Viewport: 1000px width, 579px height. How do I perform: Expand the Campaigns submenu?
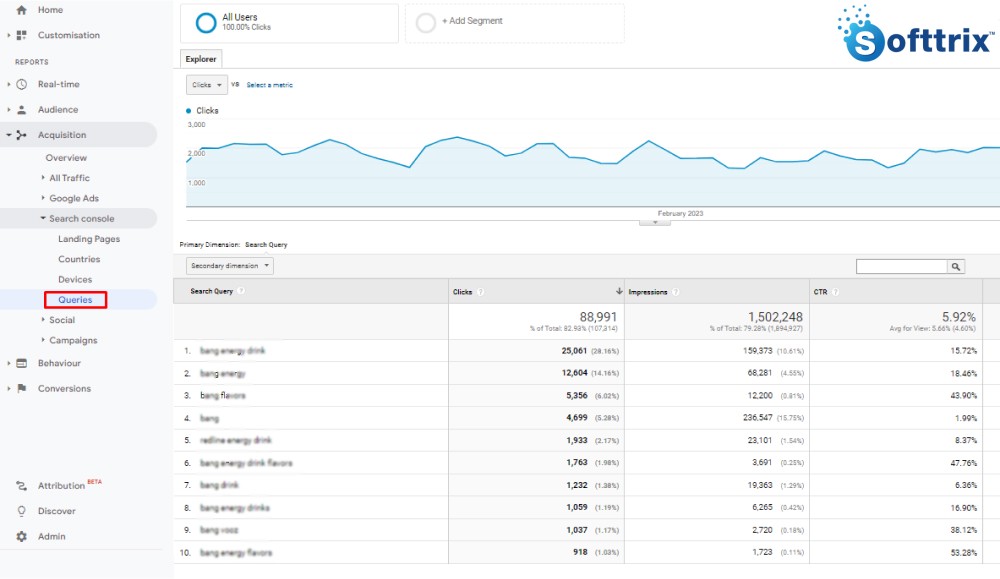(43, 341)
